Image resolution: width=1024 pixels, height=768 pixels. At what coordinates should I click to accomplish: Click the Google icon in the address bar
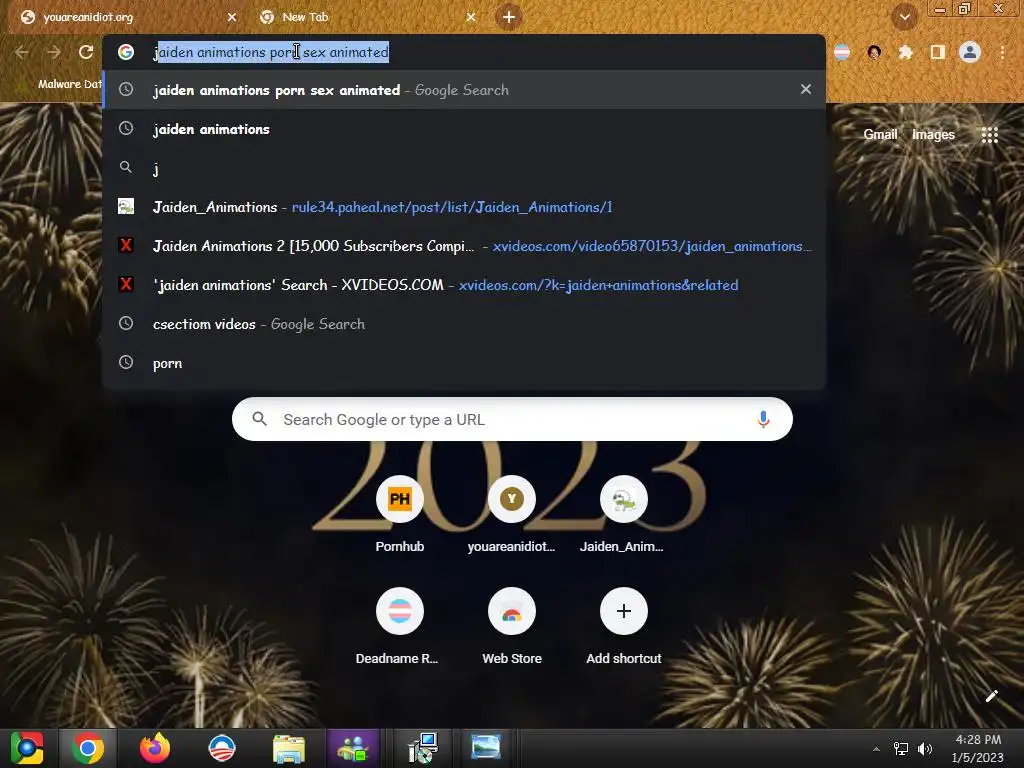pyautogui.click(x=126, y=52)
